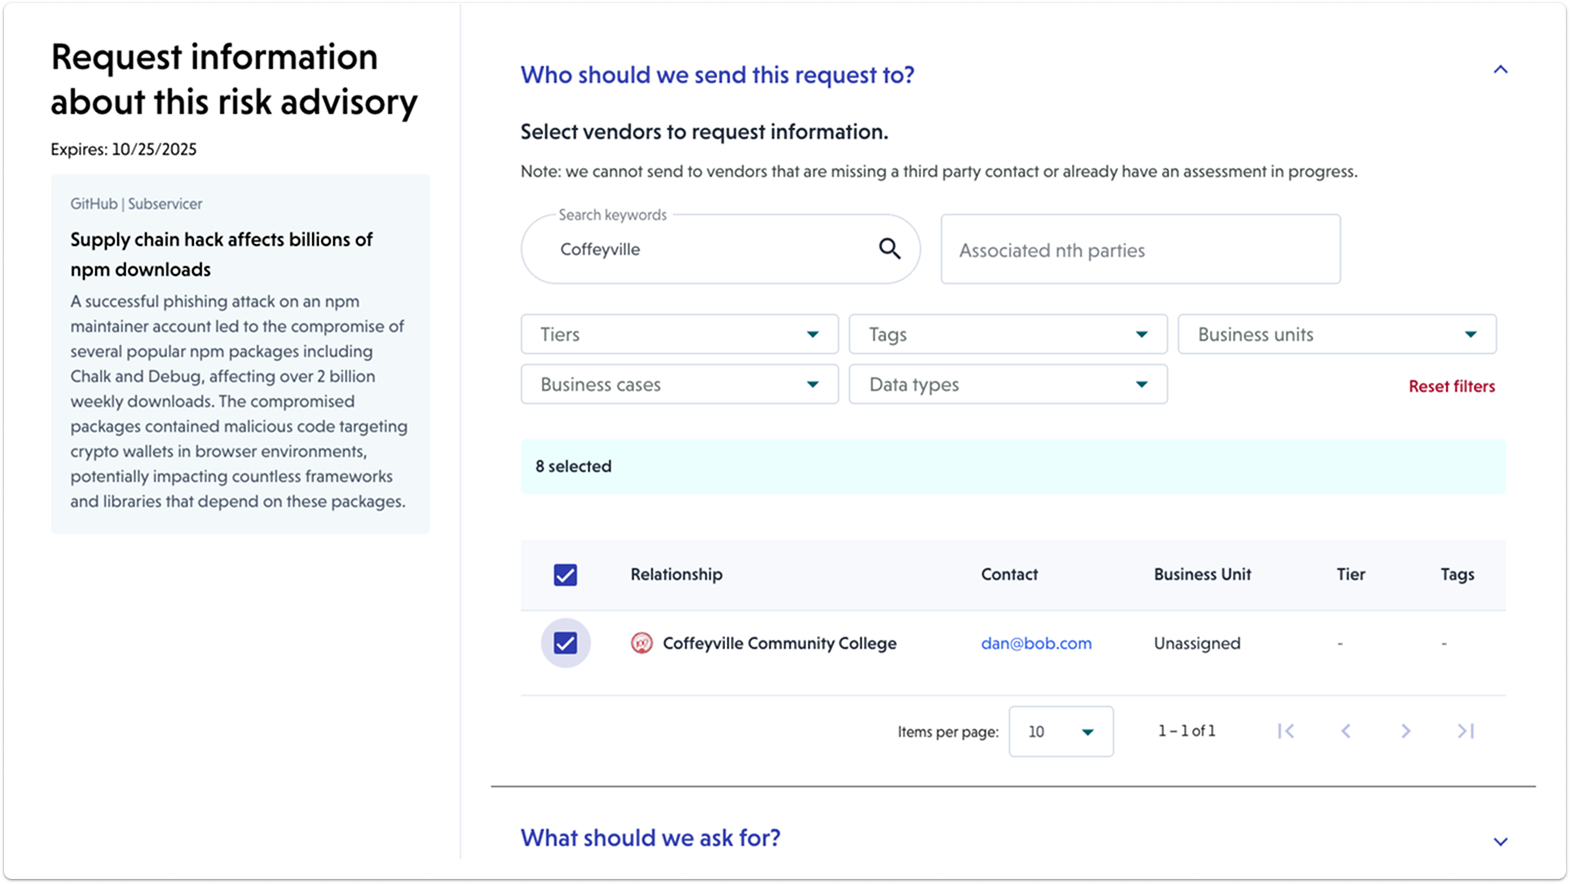Click the Tags column header in table
Image resolution: width=1570 pixels, height=884 pixels.
(1457, 574)
